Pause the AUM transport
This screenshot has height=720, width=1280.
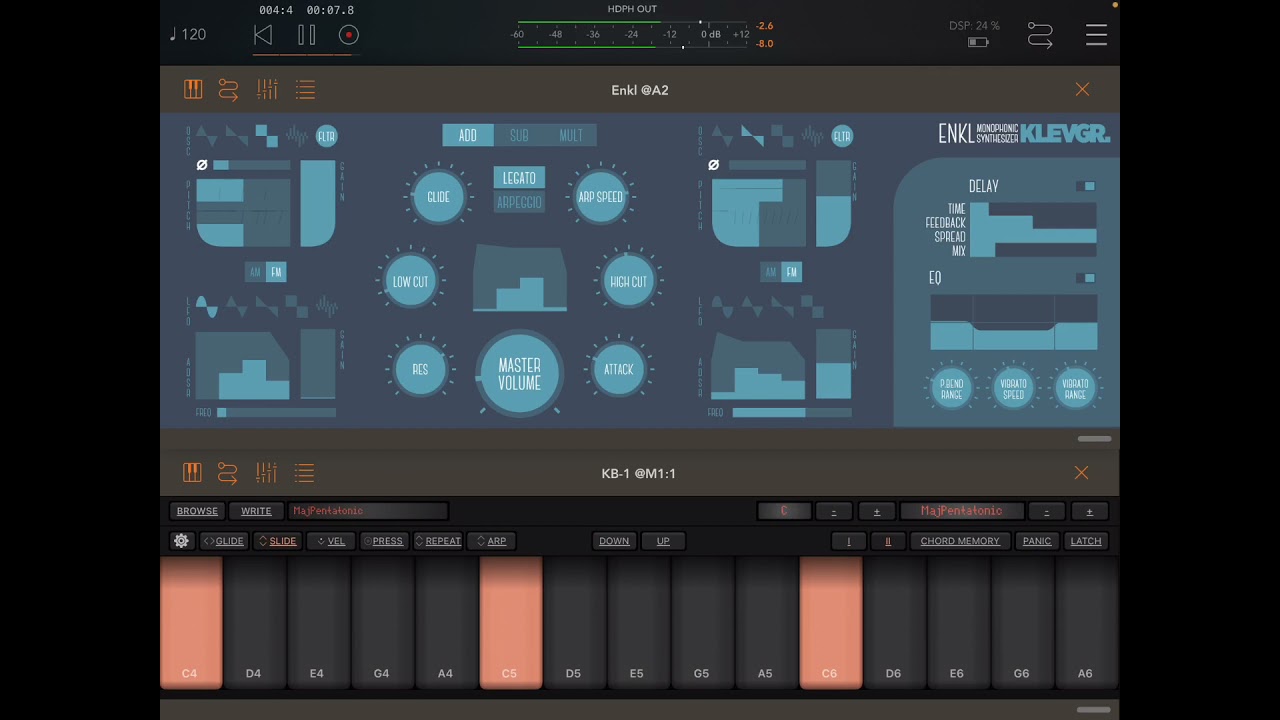pyautogui.click(x=307, y=35)
